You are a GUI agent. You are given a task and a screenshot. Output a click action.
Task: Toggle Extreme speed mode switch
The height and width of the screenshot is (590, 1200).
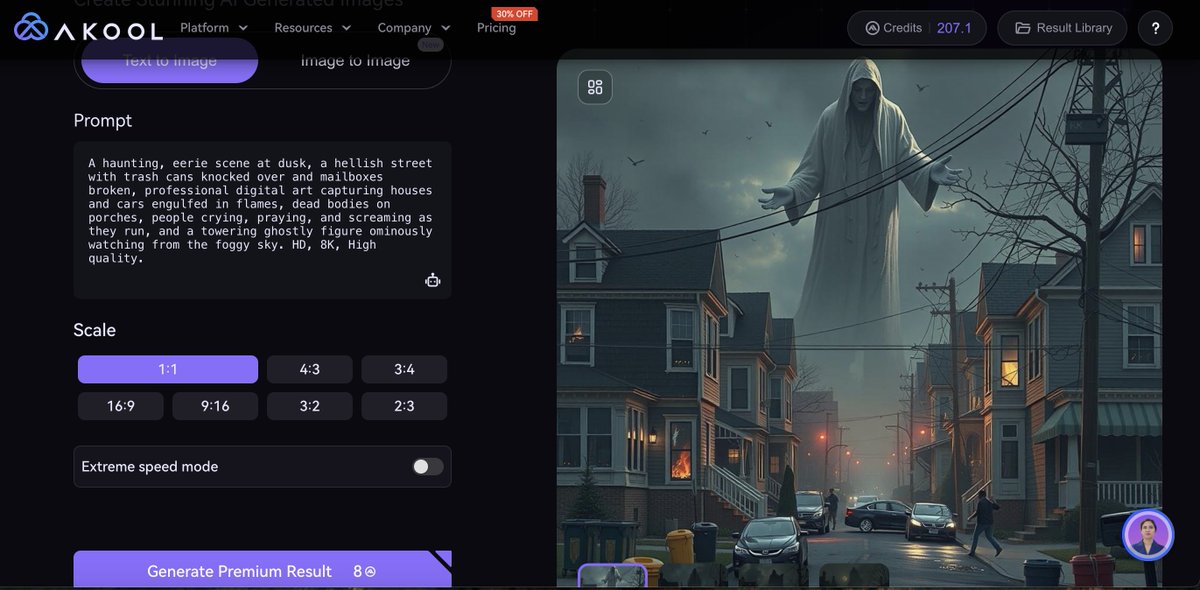pos(428,467)
